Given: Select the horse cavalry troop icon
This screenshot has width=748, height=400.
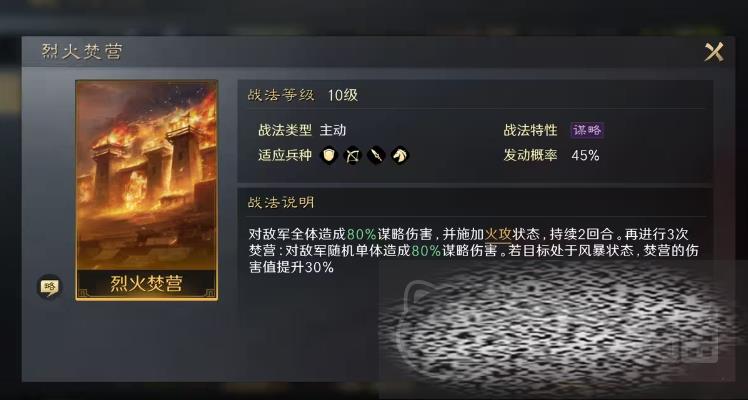Looking at the screenshot, I should [x=400, y=155].
